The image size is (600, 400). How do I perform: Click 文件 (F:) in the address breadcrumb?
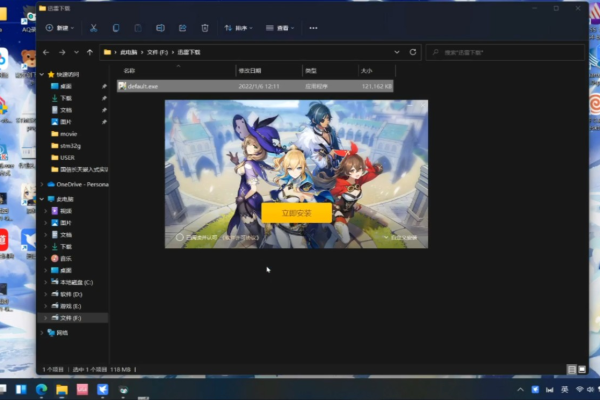click(157, 52)
